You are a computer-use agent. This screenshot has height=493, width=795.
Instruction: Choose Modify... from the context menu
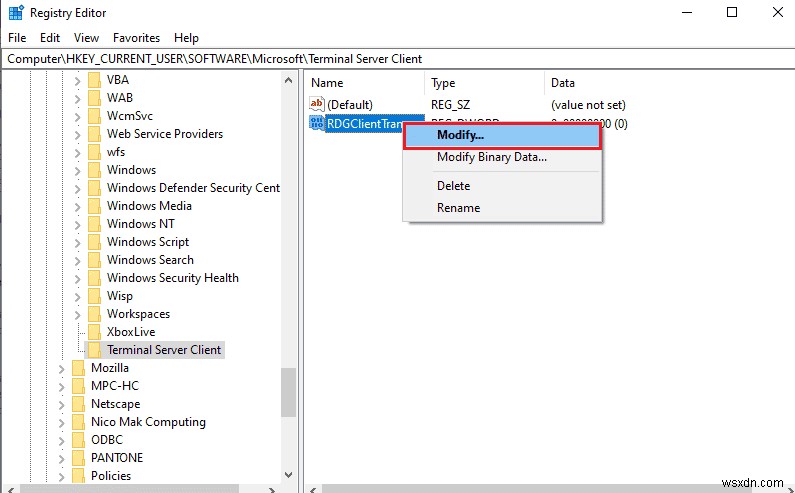pos(502,135)
